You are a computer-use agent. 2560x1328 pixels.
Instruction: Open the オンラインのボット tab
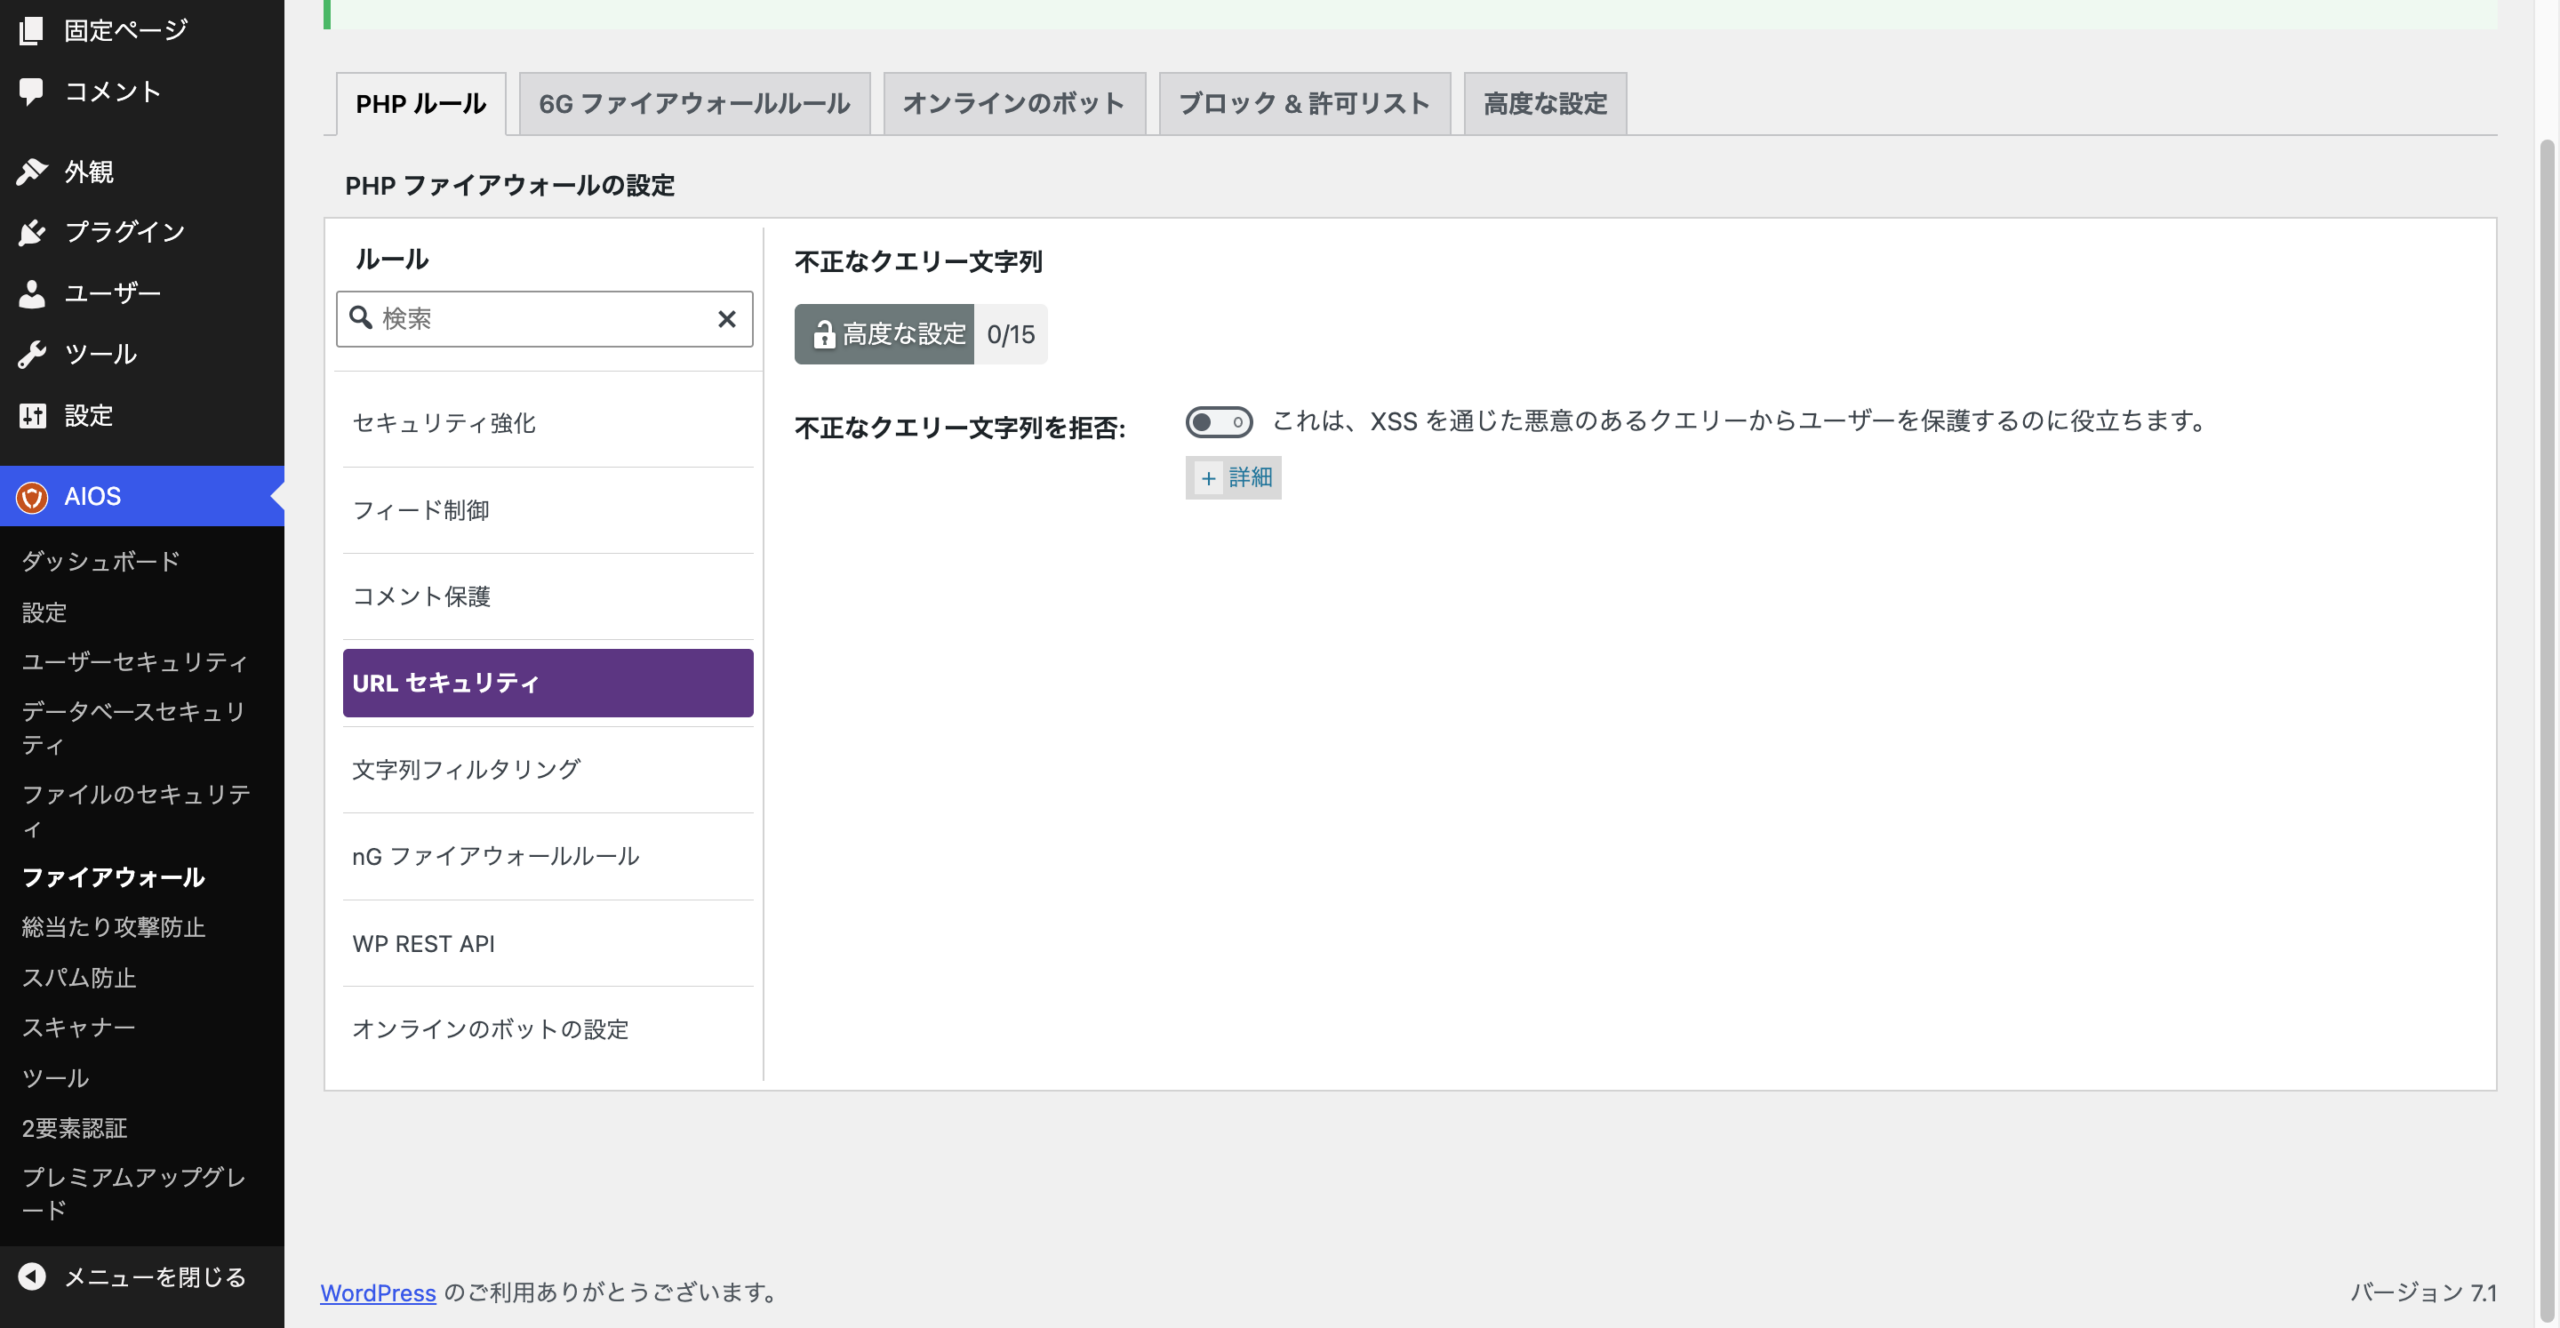click(1014, 103)
